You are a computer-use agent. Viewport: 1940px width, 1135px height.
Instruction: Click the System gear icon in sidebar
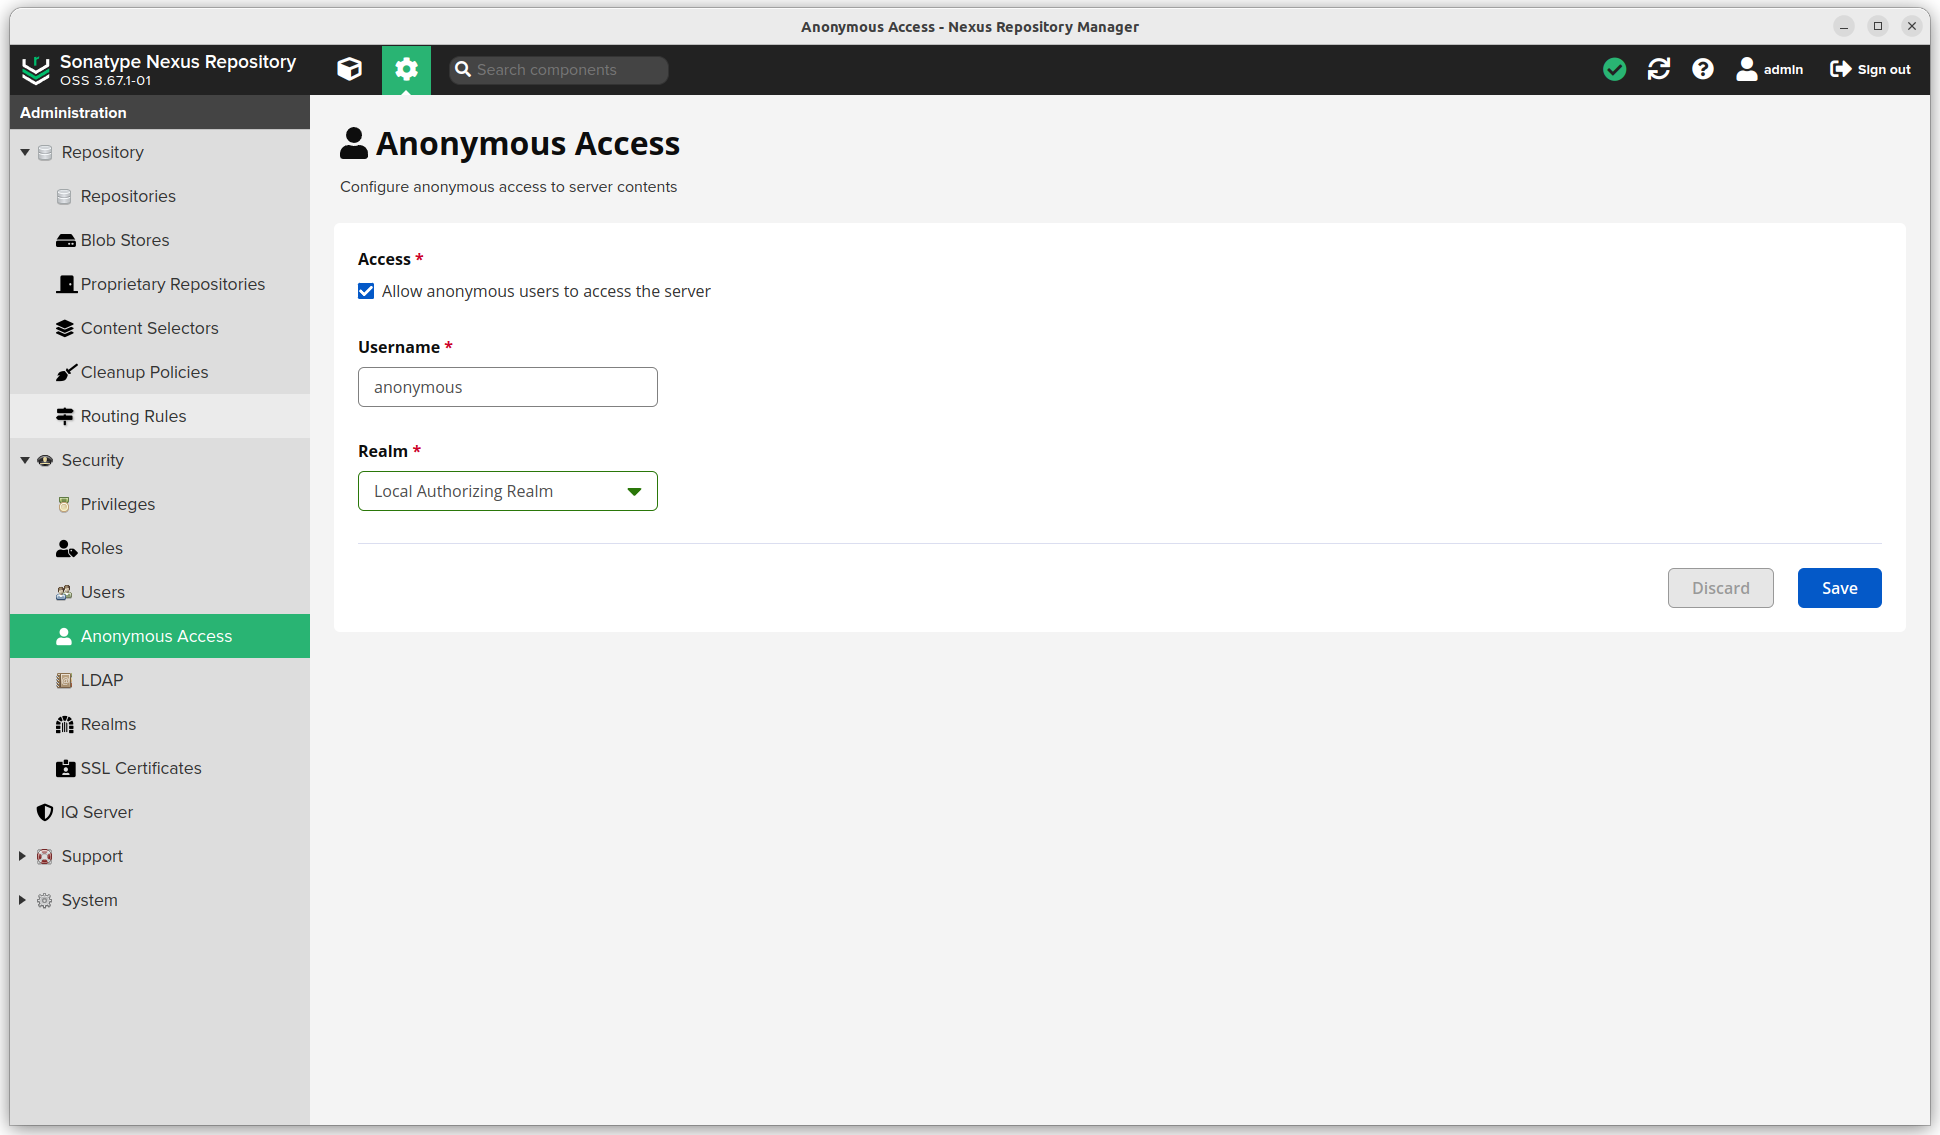tap(45, 900)
